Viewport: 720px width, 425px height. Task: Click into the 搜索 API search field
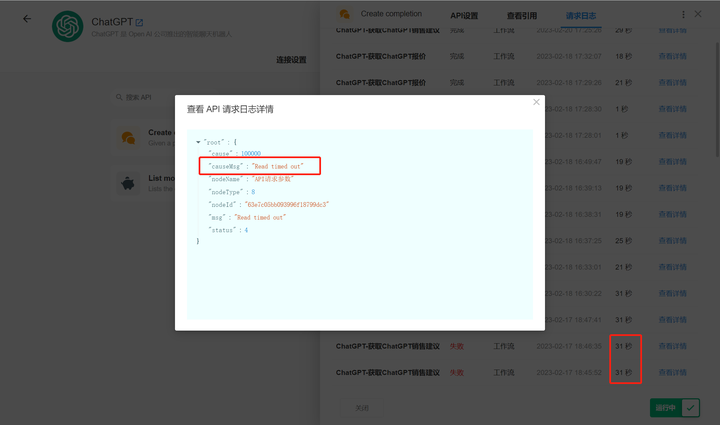[x=142, y=97]
